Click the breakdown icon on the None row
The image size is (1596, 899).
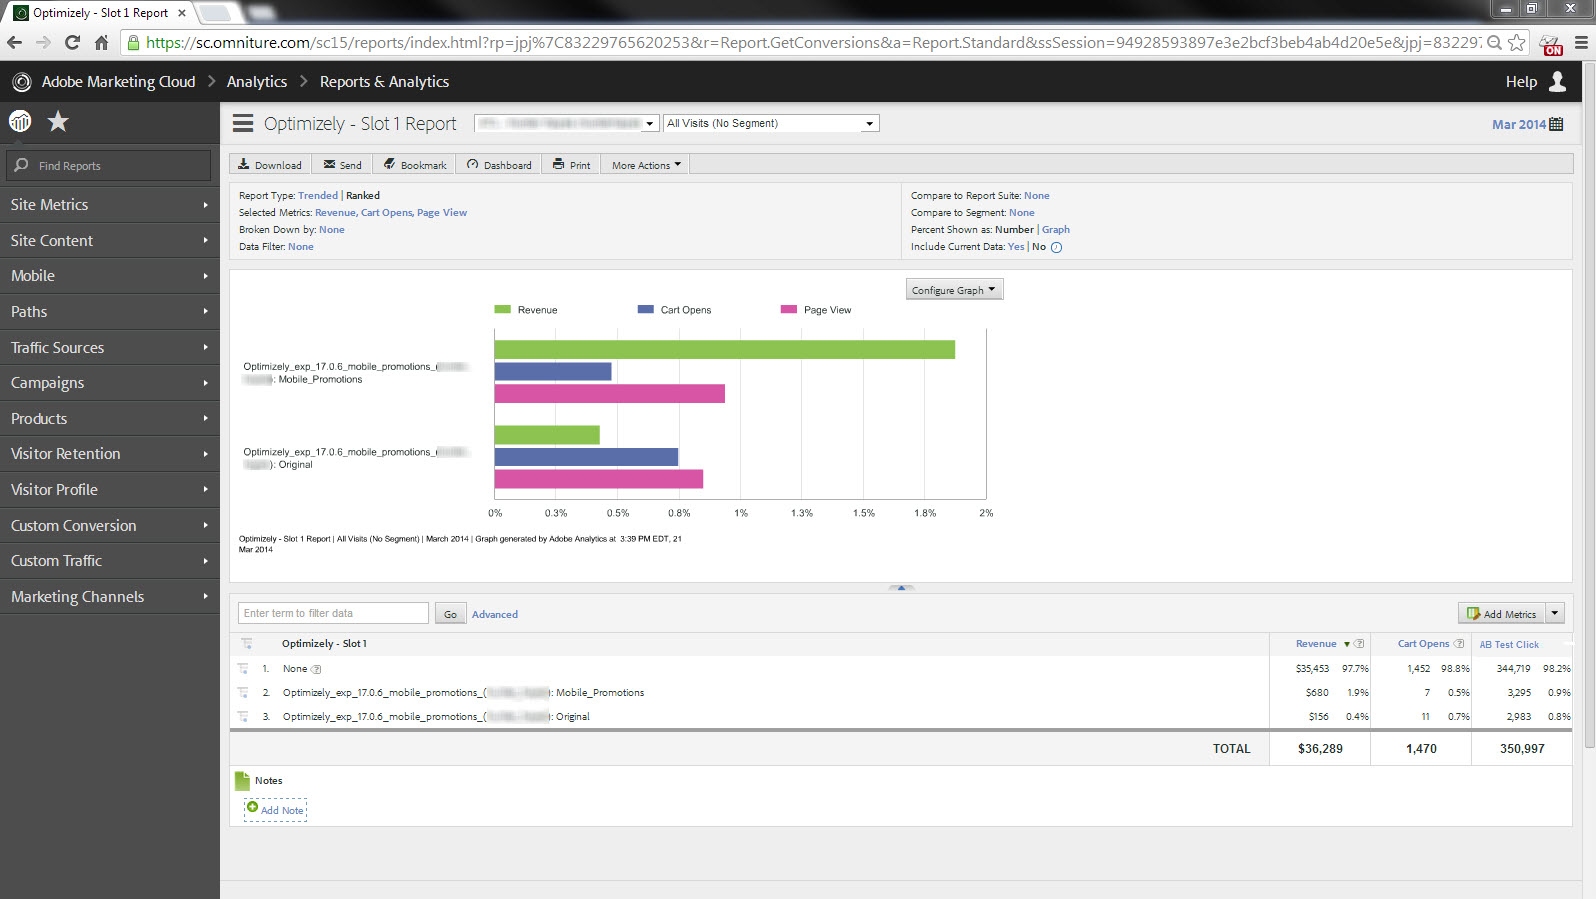click(243, 668)
